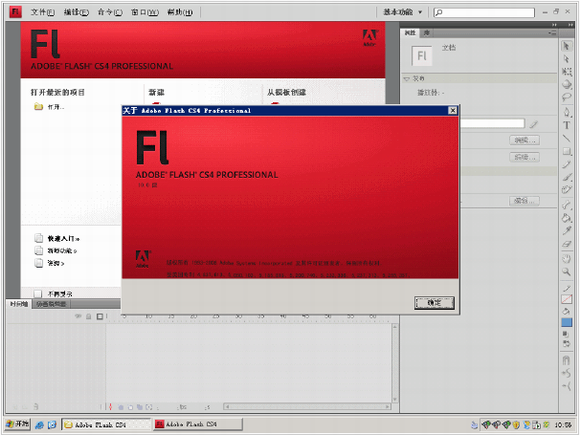Select the Selection arrow tool
Screen dimensions: 580x435
[566, 46]
